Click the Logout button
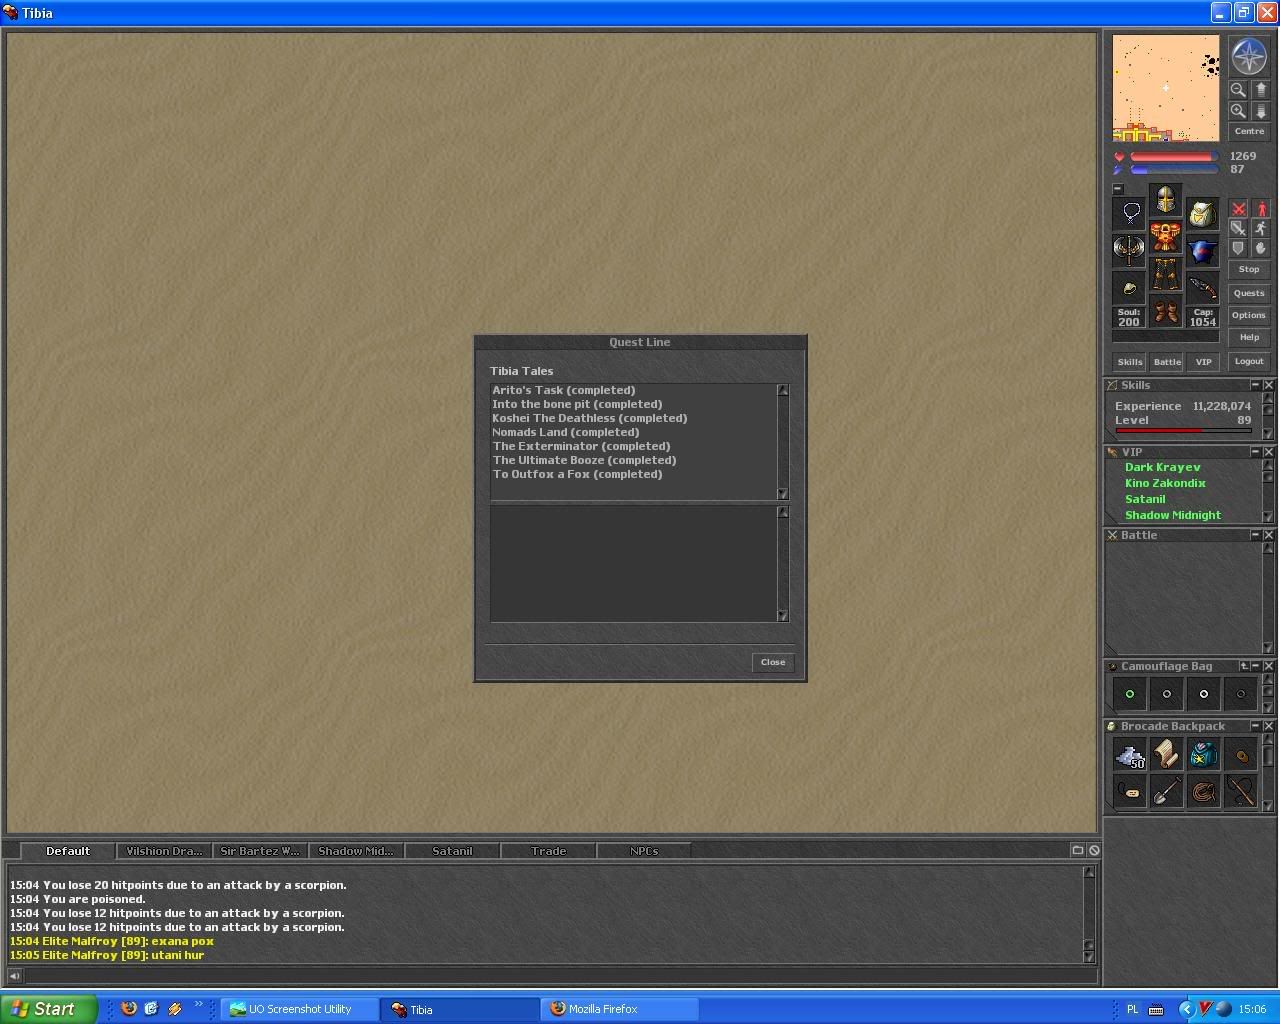 tap(1249, 361)
